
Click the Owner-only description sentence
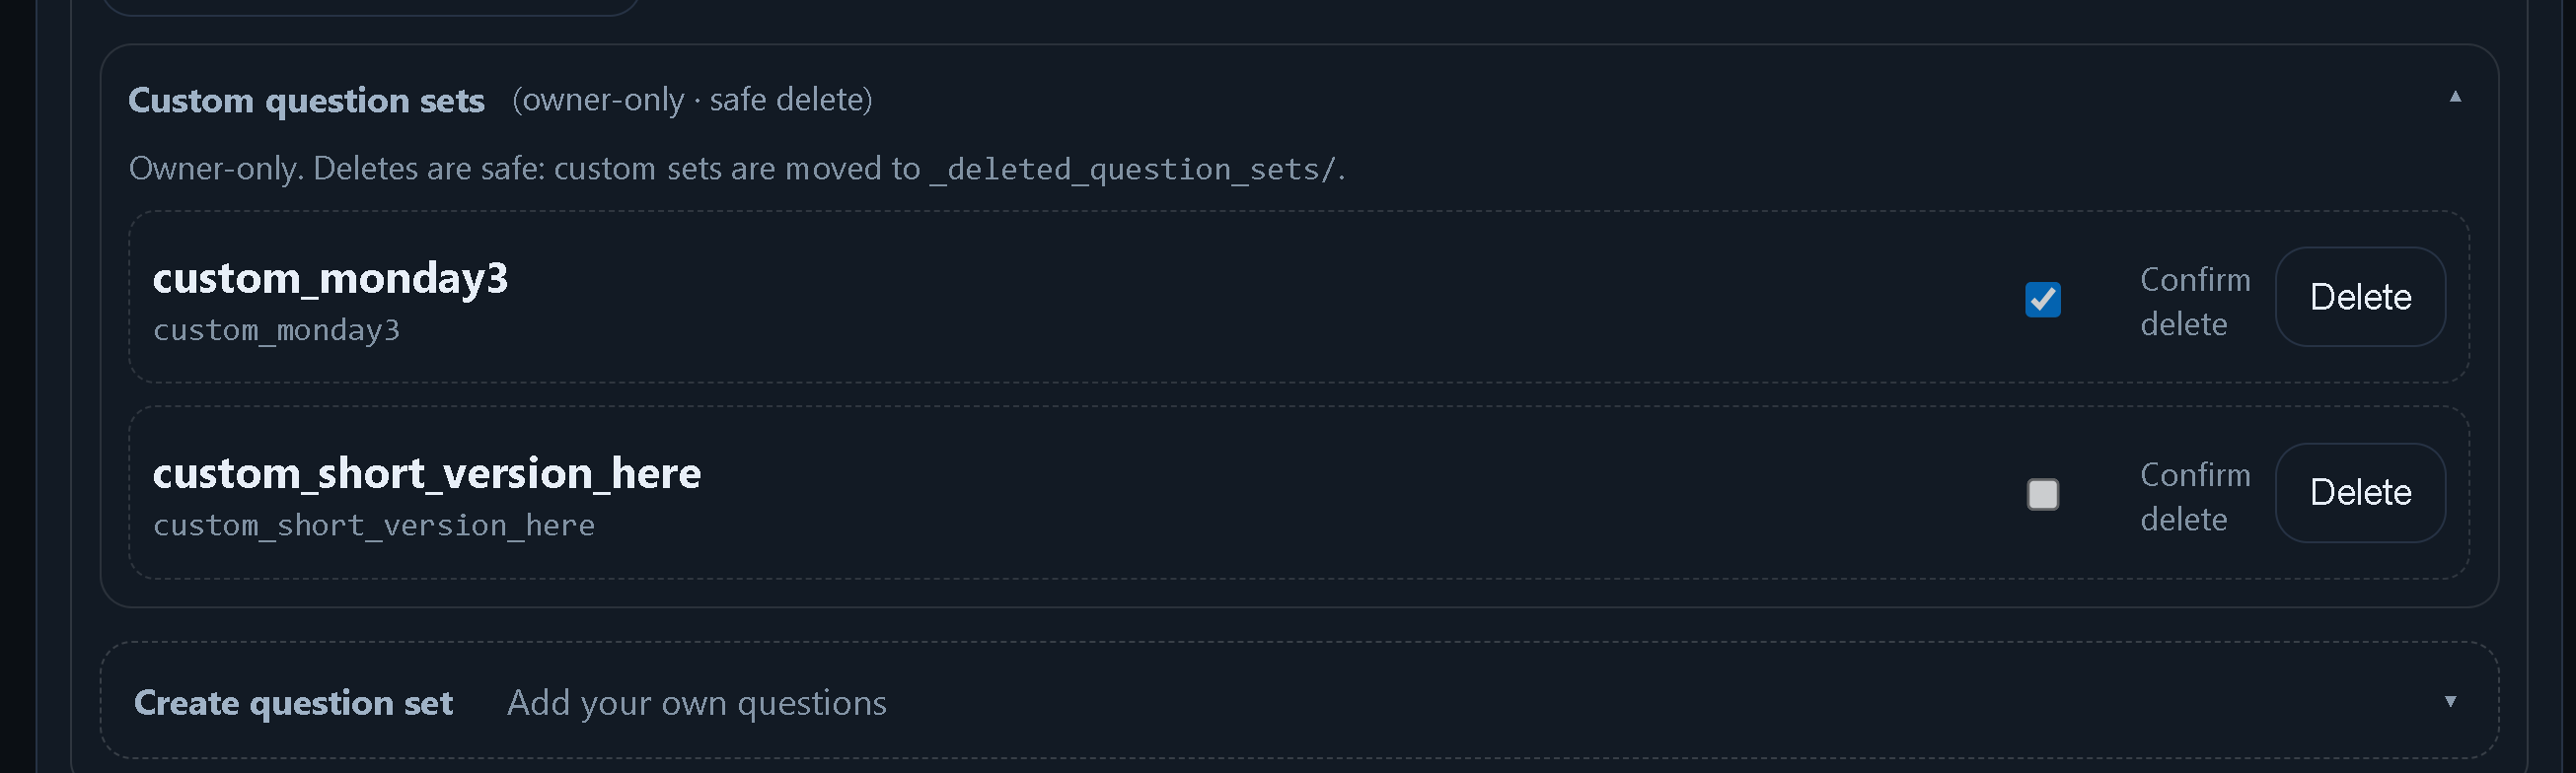[520, 169]
